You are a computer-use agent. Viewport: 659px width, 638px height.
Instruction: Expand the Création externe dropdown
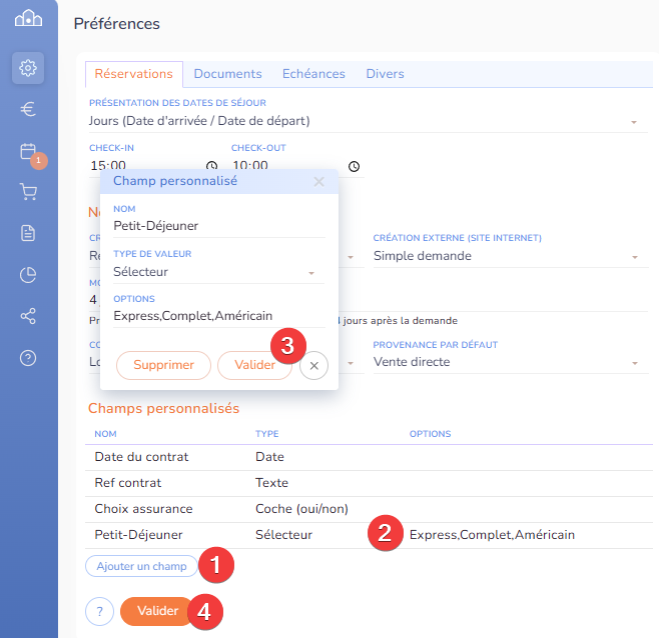pyautogui.click(x=633, y=257)
